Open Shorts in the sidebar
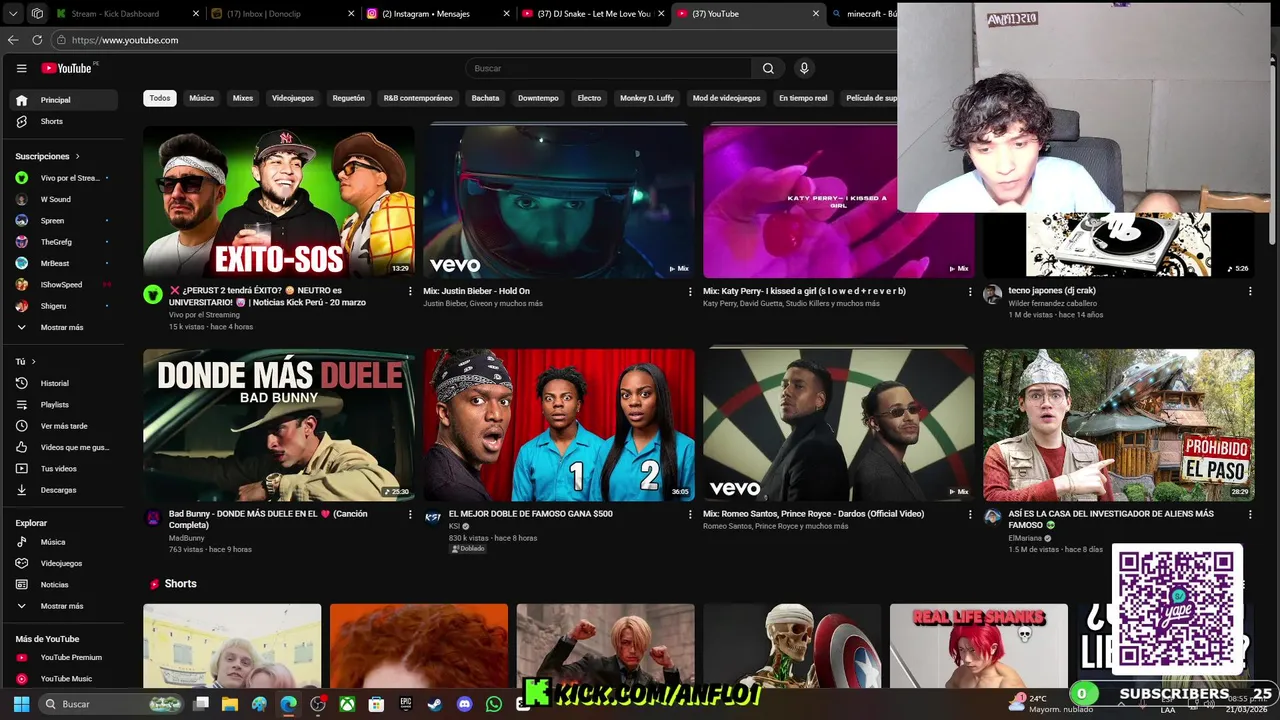The height and width of the screenshot is (720, 1280). click(x=63, y=121)
